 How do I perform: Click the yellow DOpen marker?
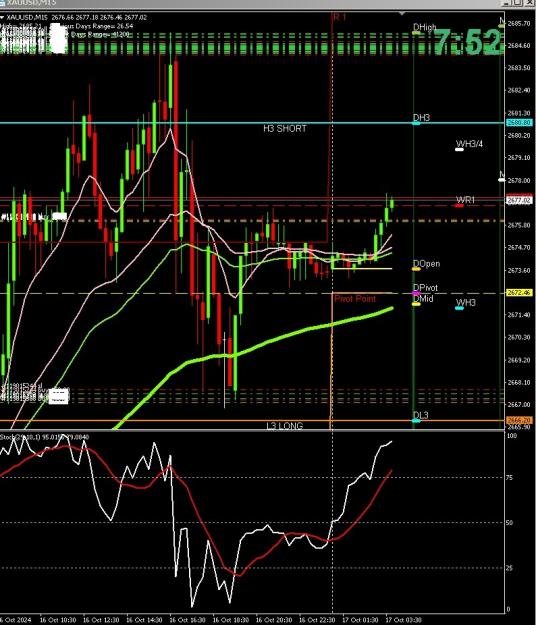click(x=416, y=269)
